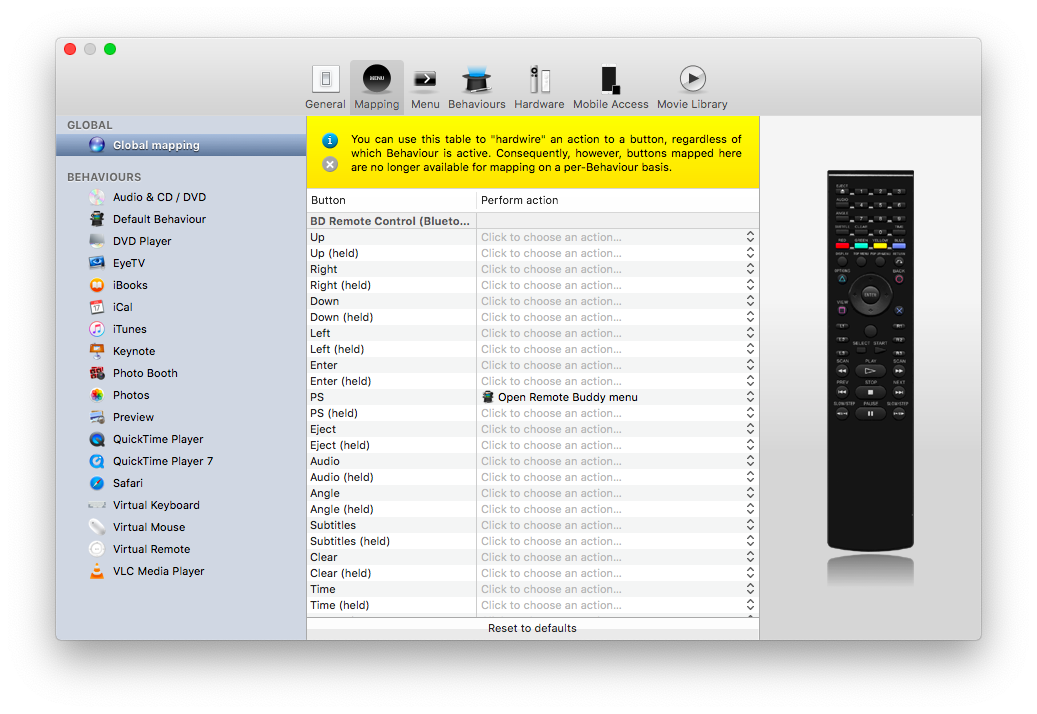Screen dimensions: 1037x714
Task: Click the QuickTime Player 7 icon
Action: 97,461
